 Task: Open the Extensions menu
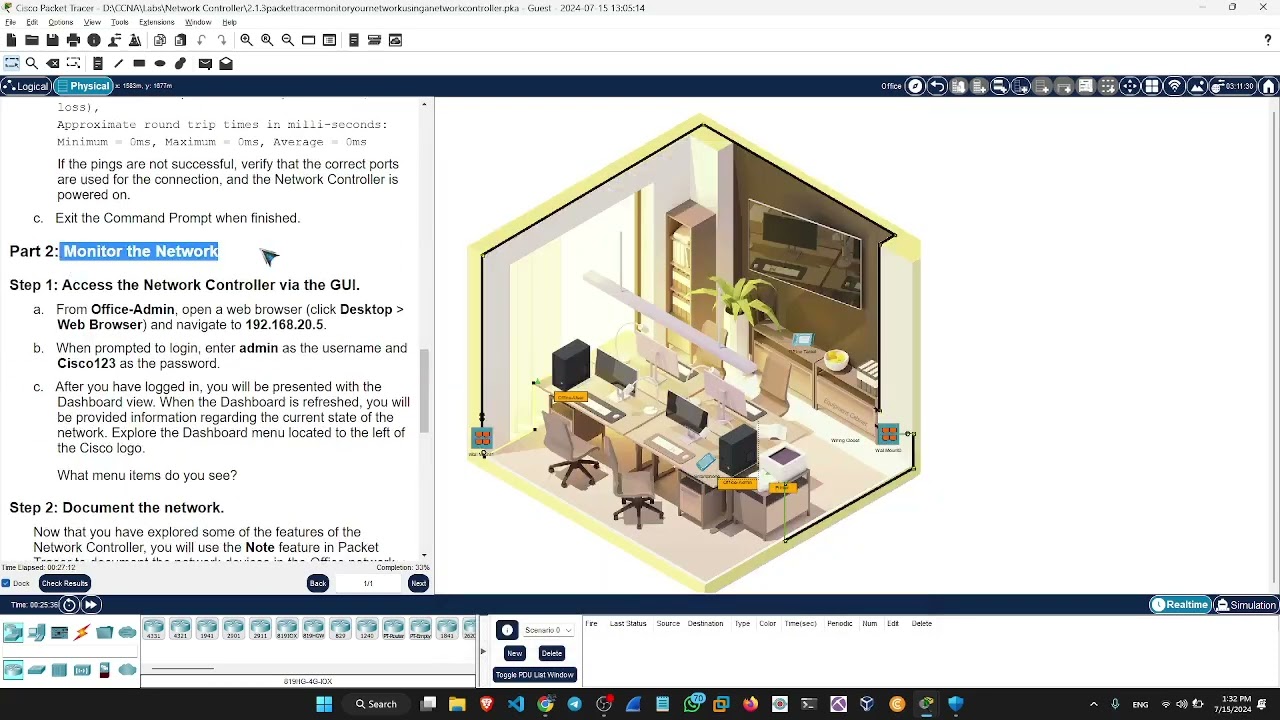point(156,22)
